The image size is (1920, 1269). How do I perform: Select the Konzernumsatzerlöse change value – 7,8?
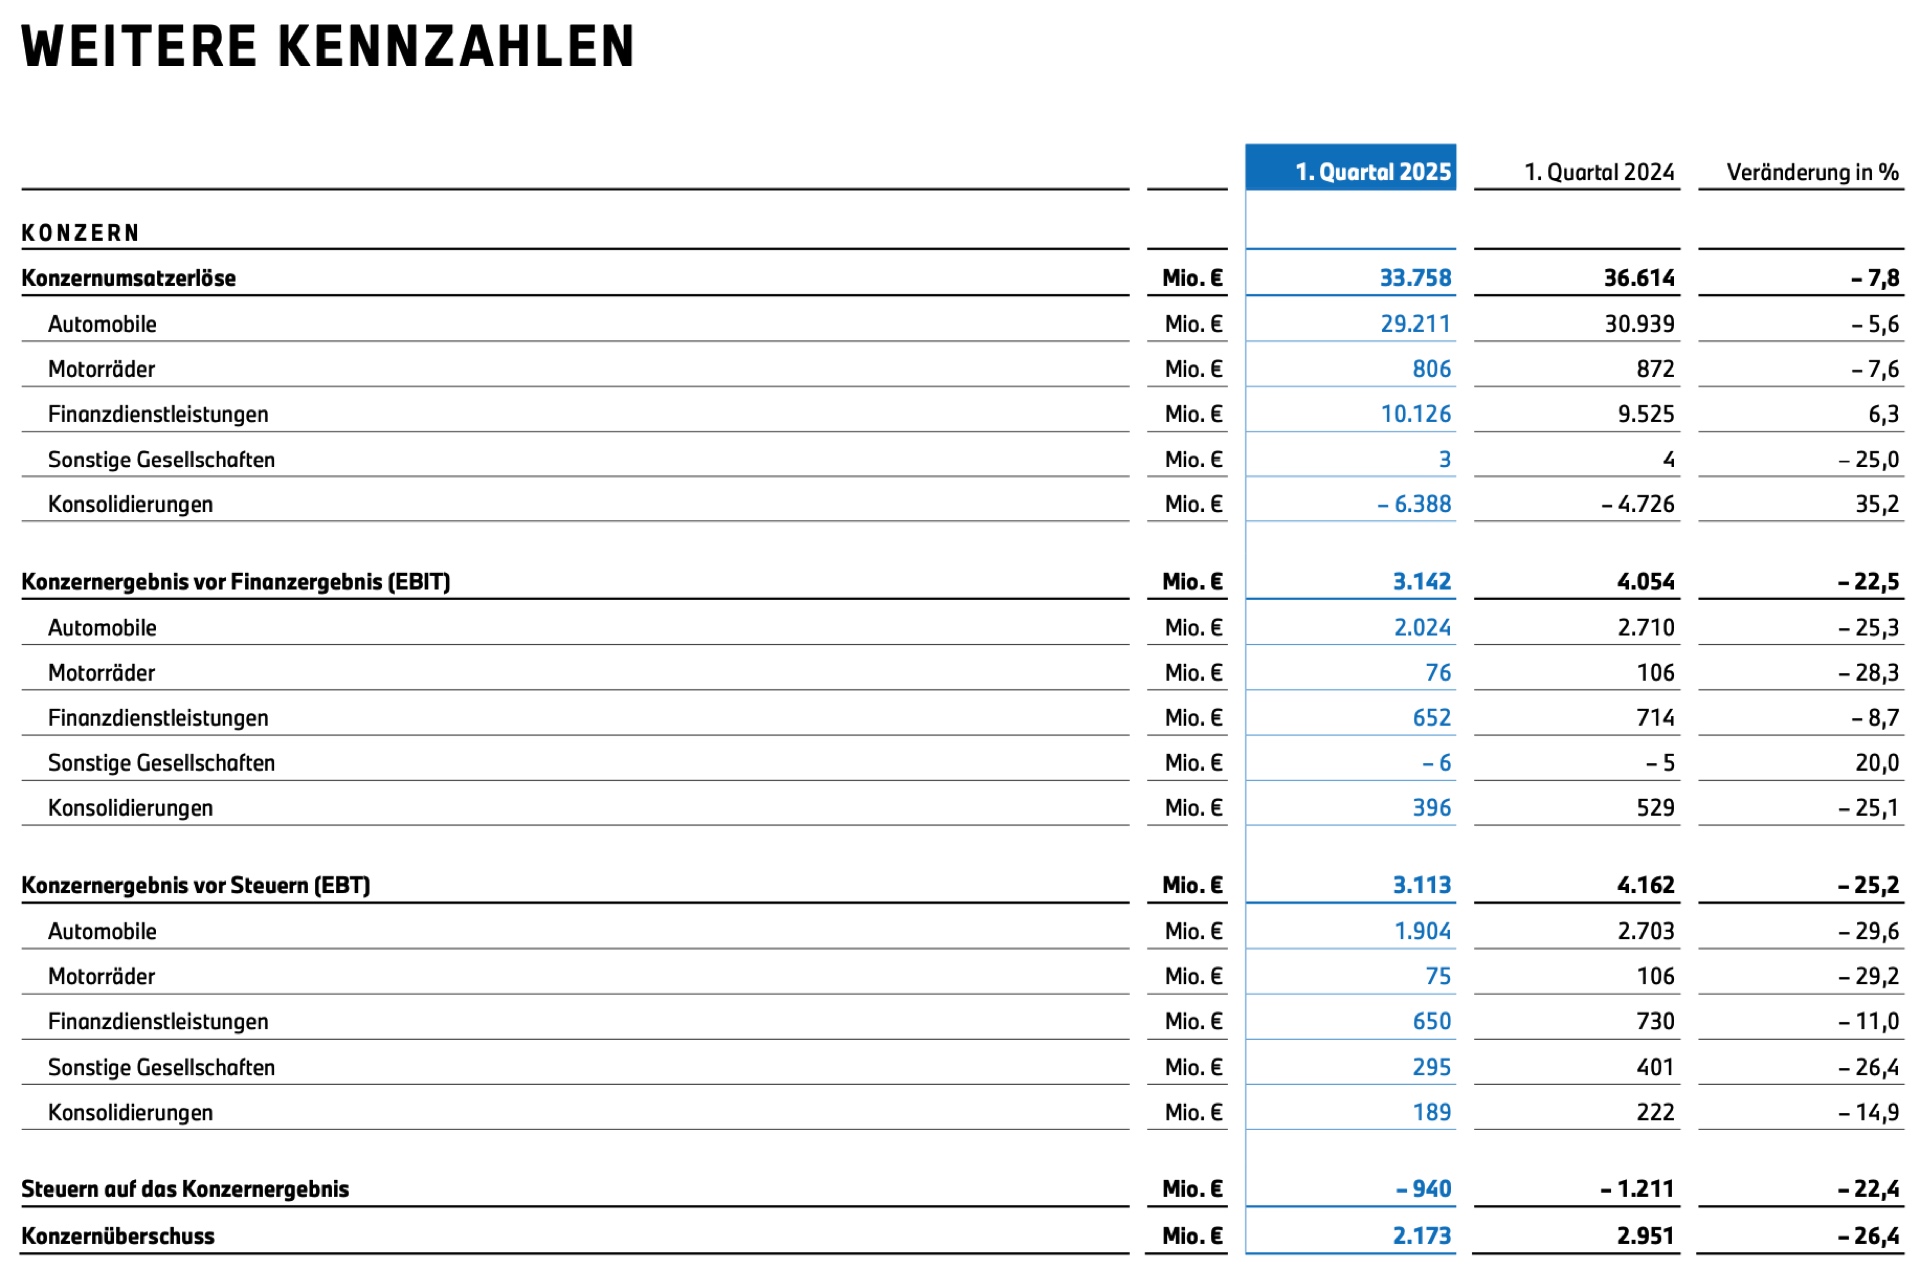pos(1873,278)
